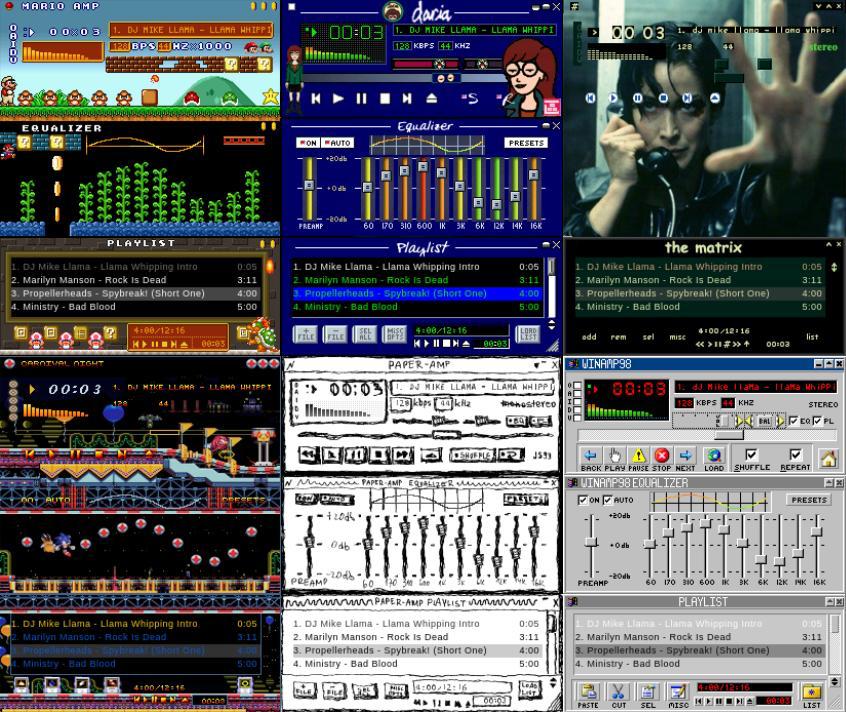Click Play in the Daria skin player

[x=338, y=99]
